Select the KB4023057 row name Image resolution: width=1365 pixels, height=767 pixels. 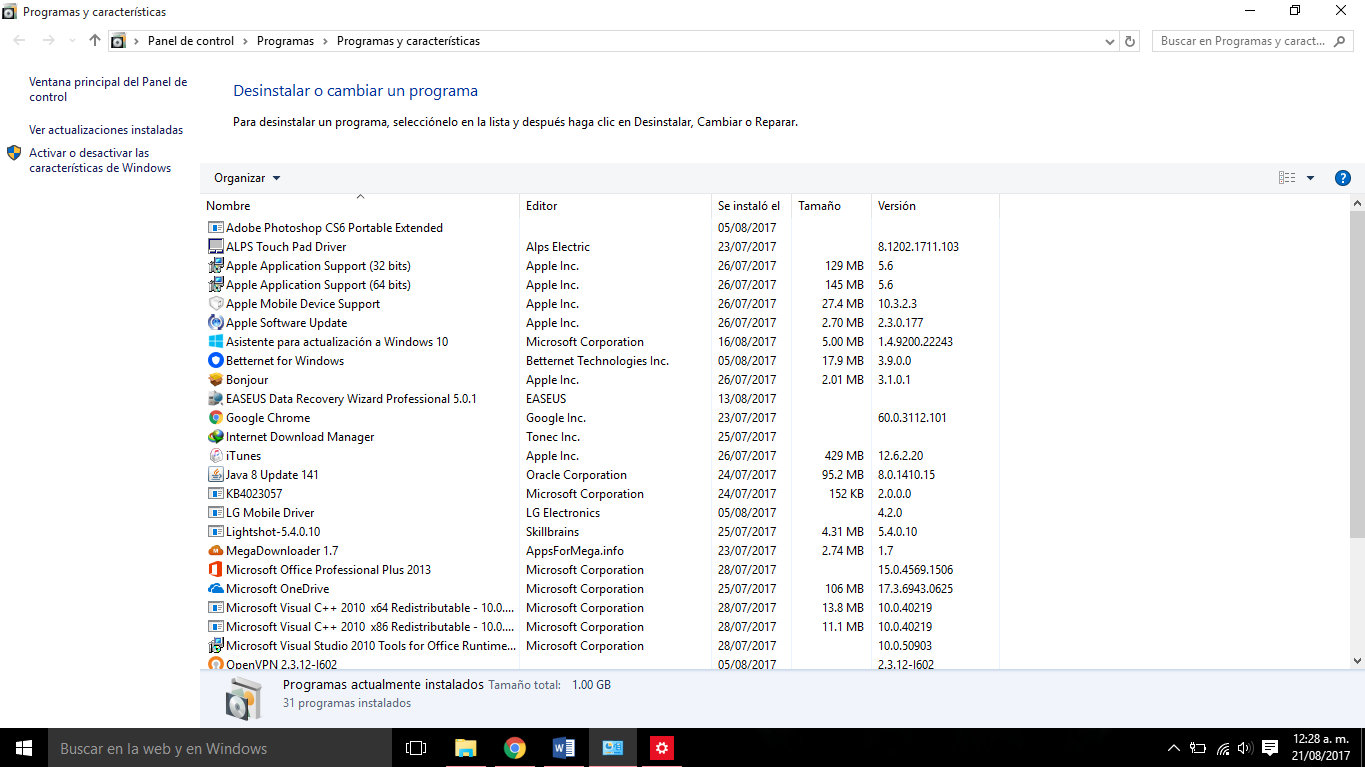click(x=254, y=494)
